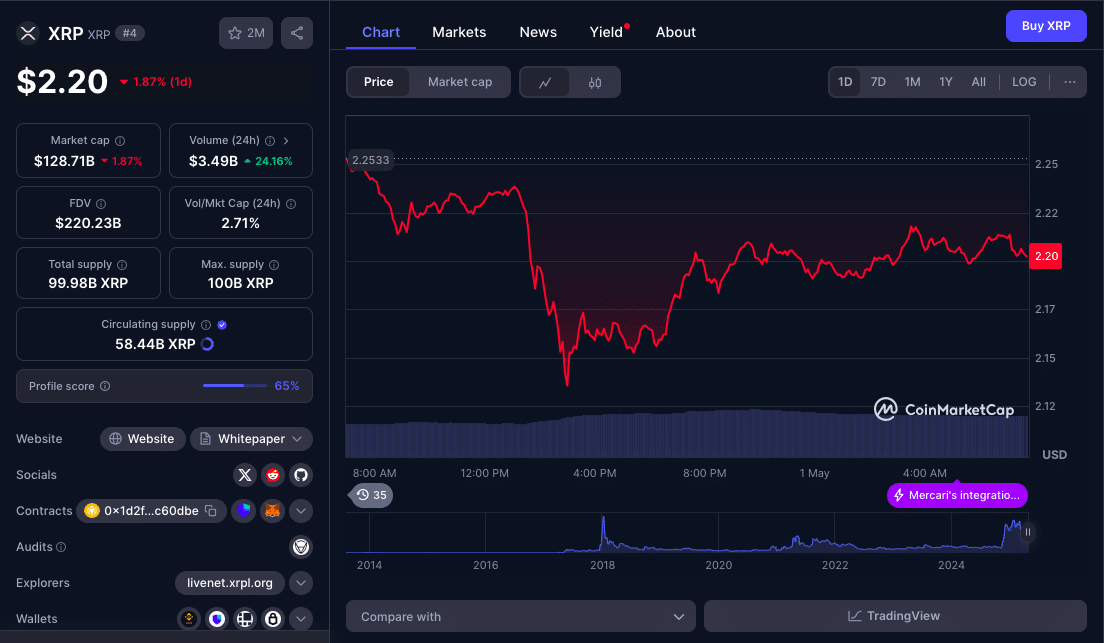
Task: Open third wallet icon in Wallets row
Action: (x=244, y=618)
